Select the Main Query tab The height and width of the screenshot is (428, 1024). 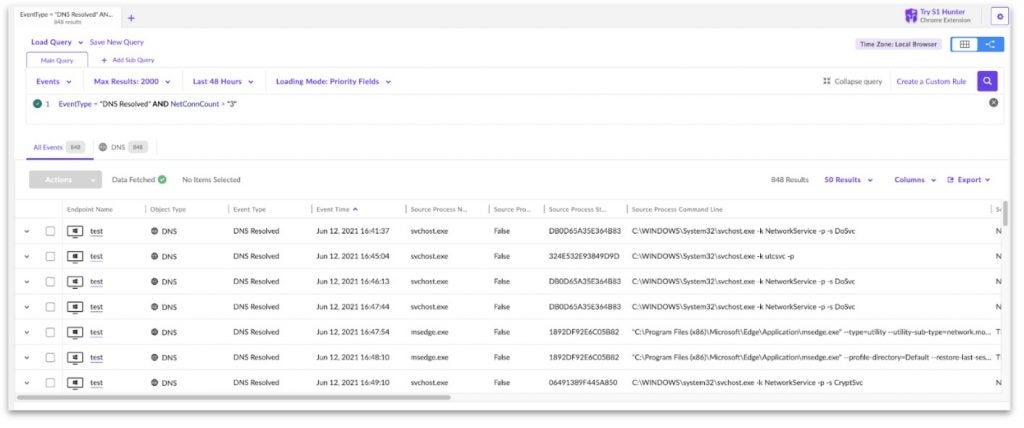pos(56,60)
